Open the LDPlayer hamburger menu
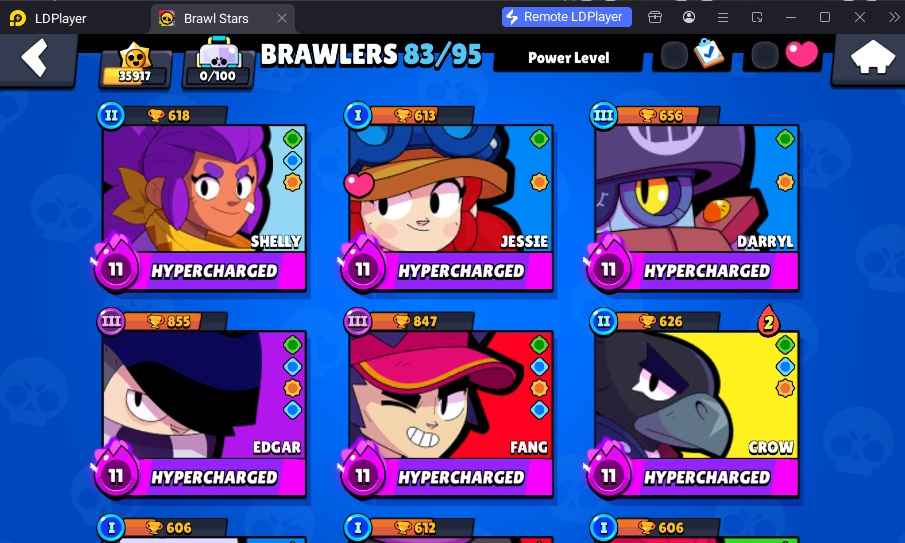 pyautogui.click(x=723, y=17)
